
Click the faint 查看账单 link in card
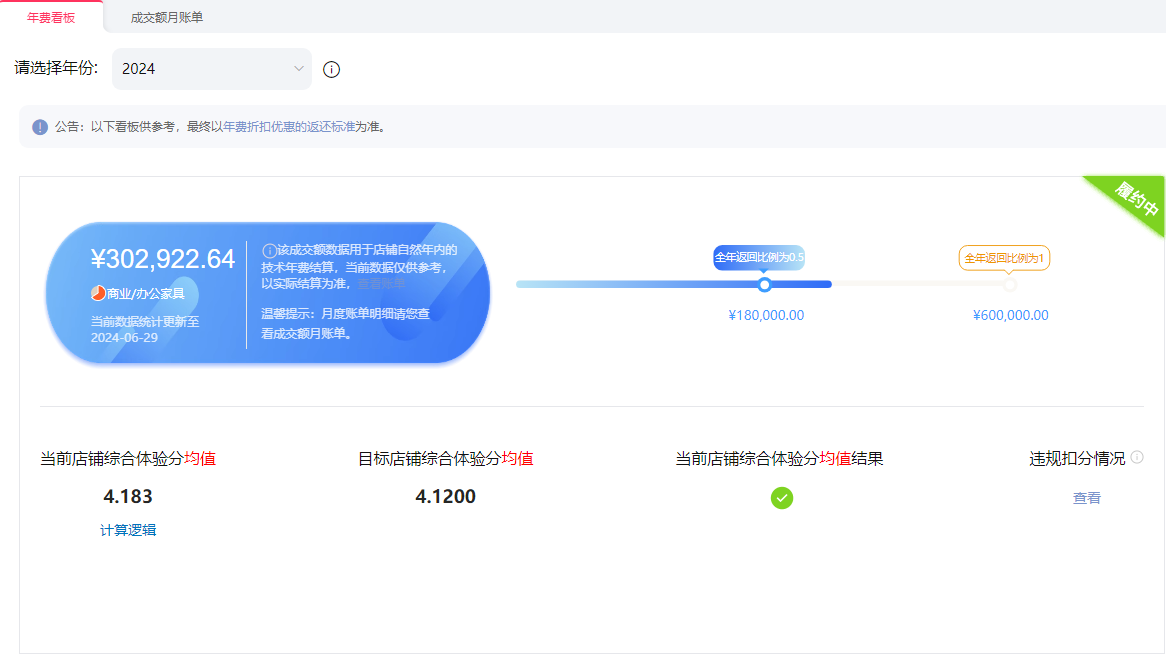point(381,284)
